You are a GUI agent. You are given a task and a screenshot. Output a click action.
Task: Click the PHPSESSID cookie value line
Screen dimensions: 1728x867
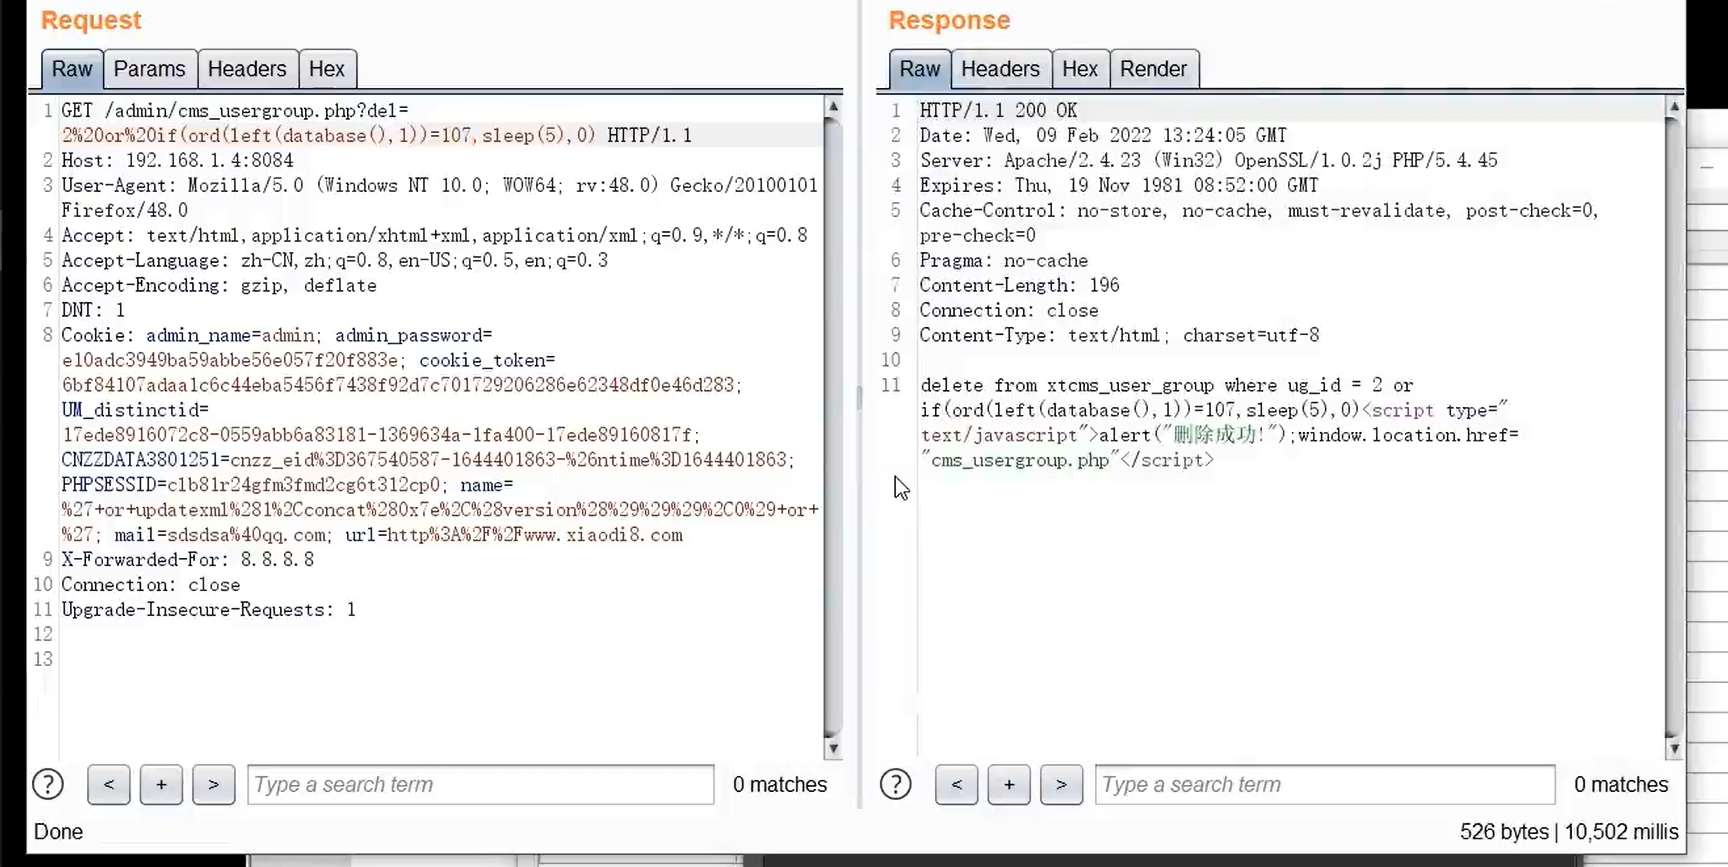pos(287,485)
